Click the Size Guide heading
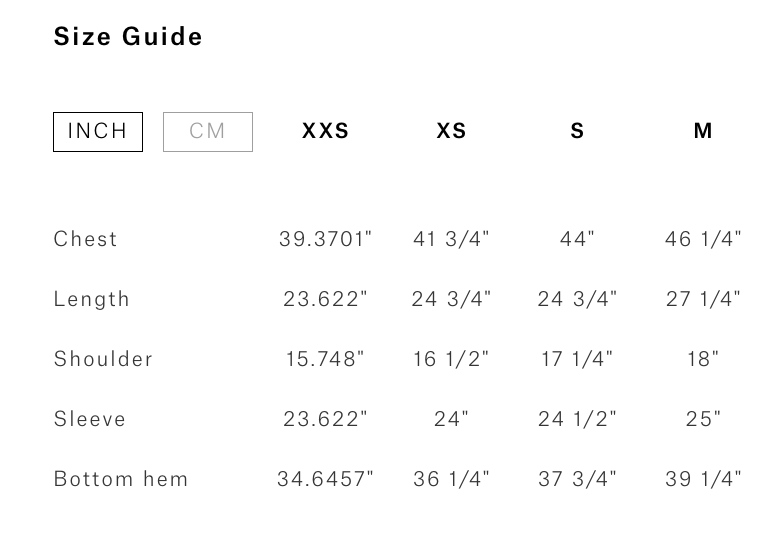 tap(128, 37)
